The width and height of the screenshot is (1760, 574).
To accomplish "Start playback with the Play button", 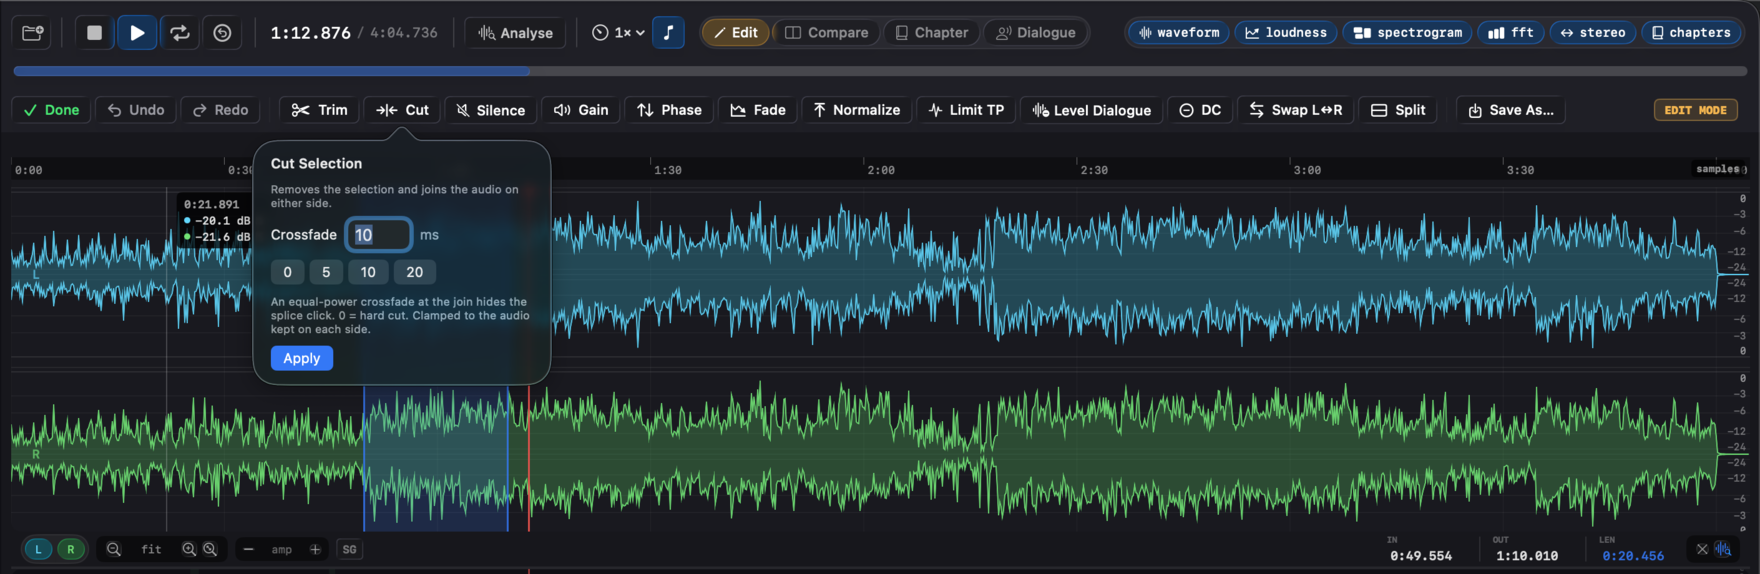I will pos(137,33).
